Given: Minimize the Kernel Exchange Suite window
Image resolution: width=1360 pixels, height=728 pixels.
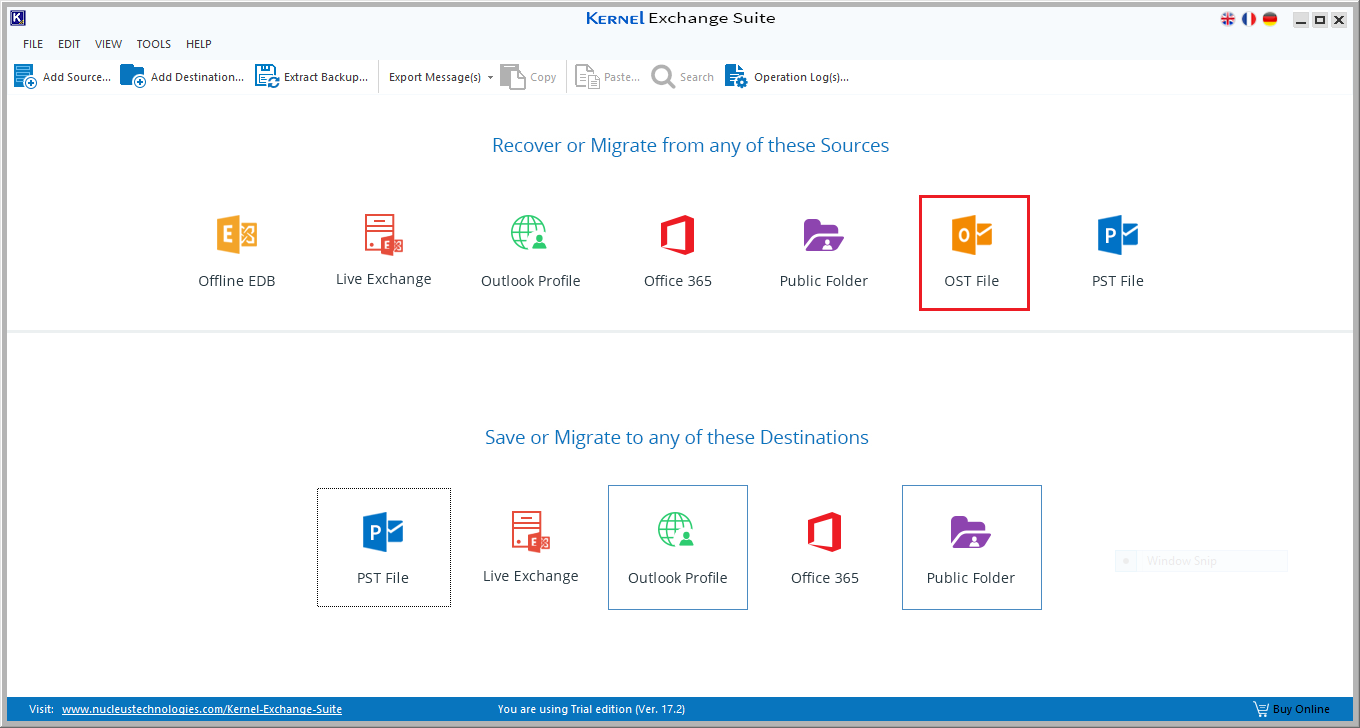Looking at the screenshot, I should click(x=1300, y=20).
